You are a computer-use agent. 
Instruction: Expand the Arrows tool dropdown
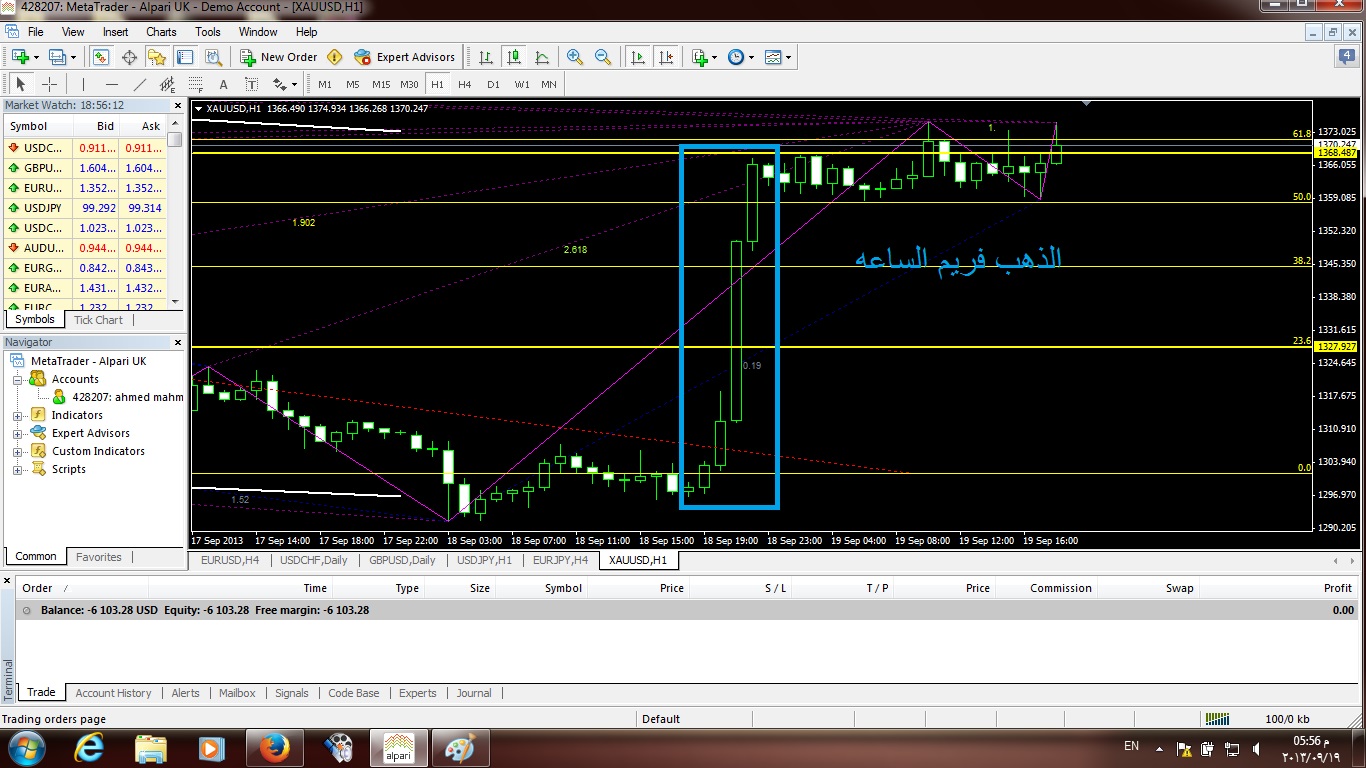296,84
